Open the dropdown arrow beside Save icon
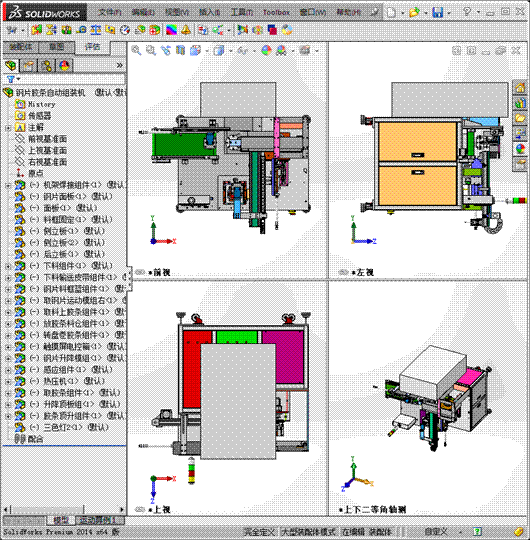Screen dimensions: 530x540 coord(449,13)
